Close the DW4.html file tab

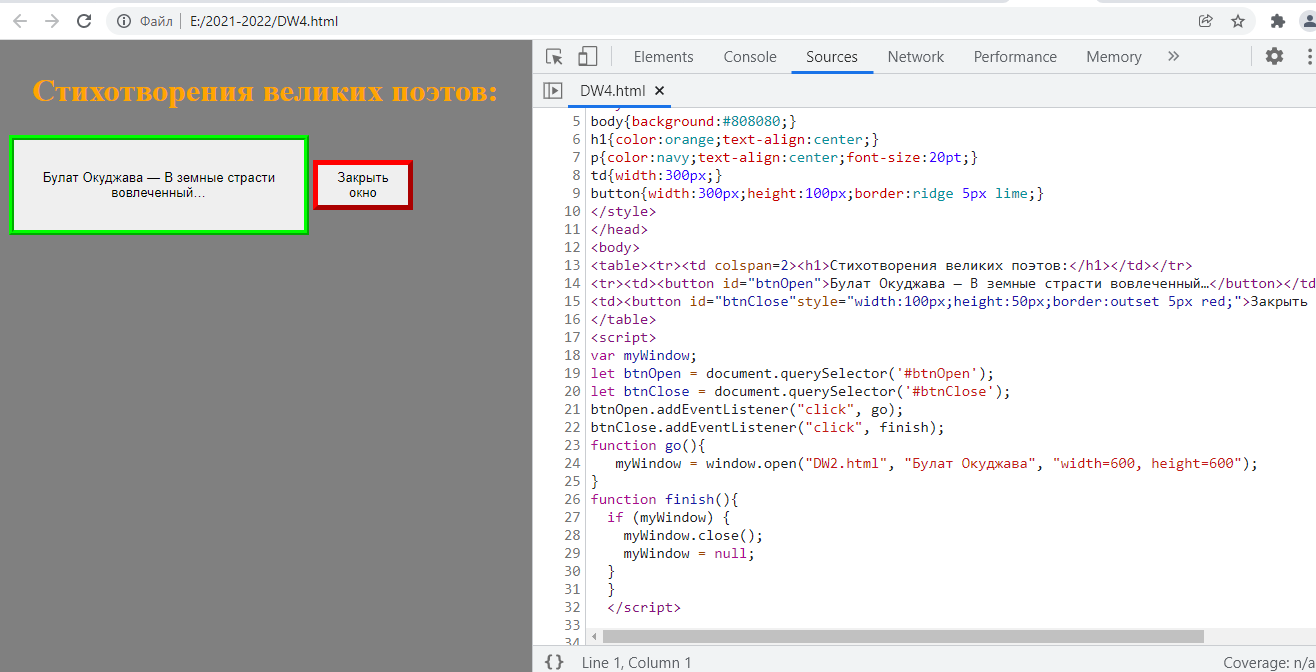click(x=660, y=91)
